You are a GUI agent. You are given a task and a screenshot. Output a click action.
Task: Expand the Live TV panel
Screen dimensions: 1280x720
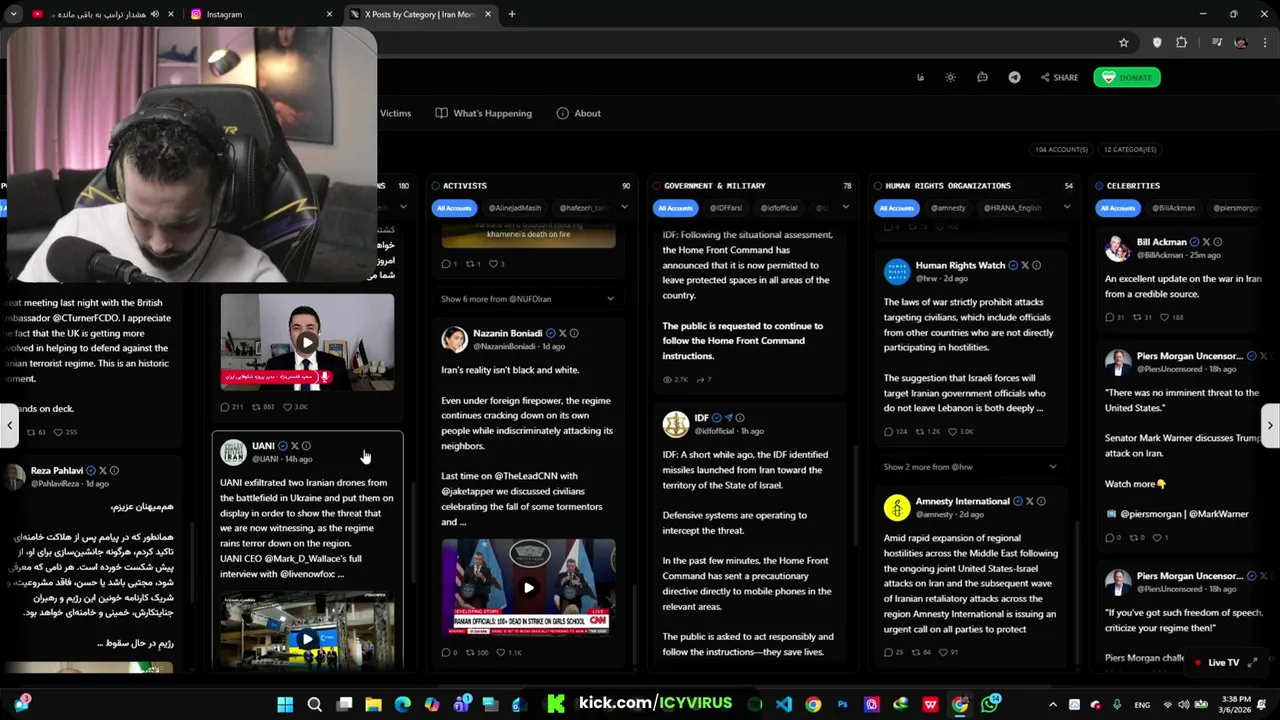(1253, 662)
